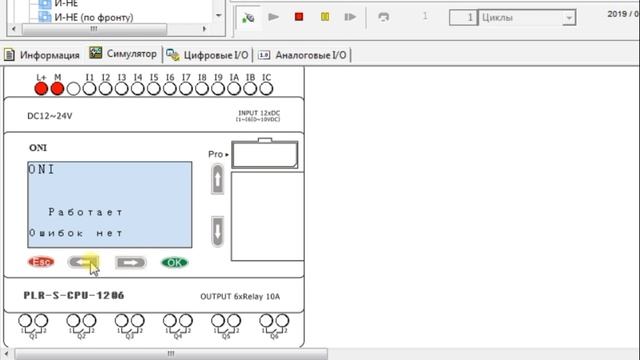Toggle input I9 terminal
This screenshot has height=360, width=640.
218,89
